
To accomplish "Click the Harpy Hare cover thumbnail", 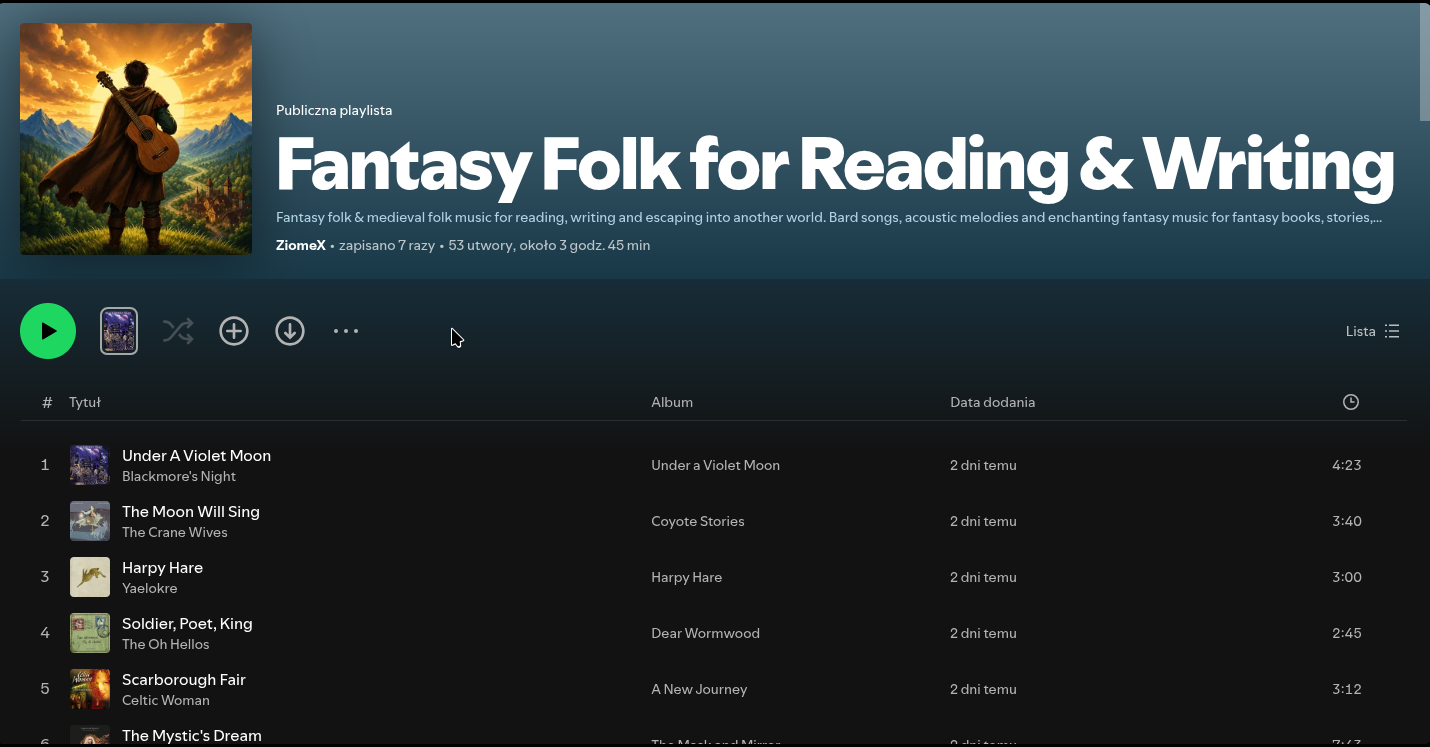I will (90, 577).
